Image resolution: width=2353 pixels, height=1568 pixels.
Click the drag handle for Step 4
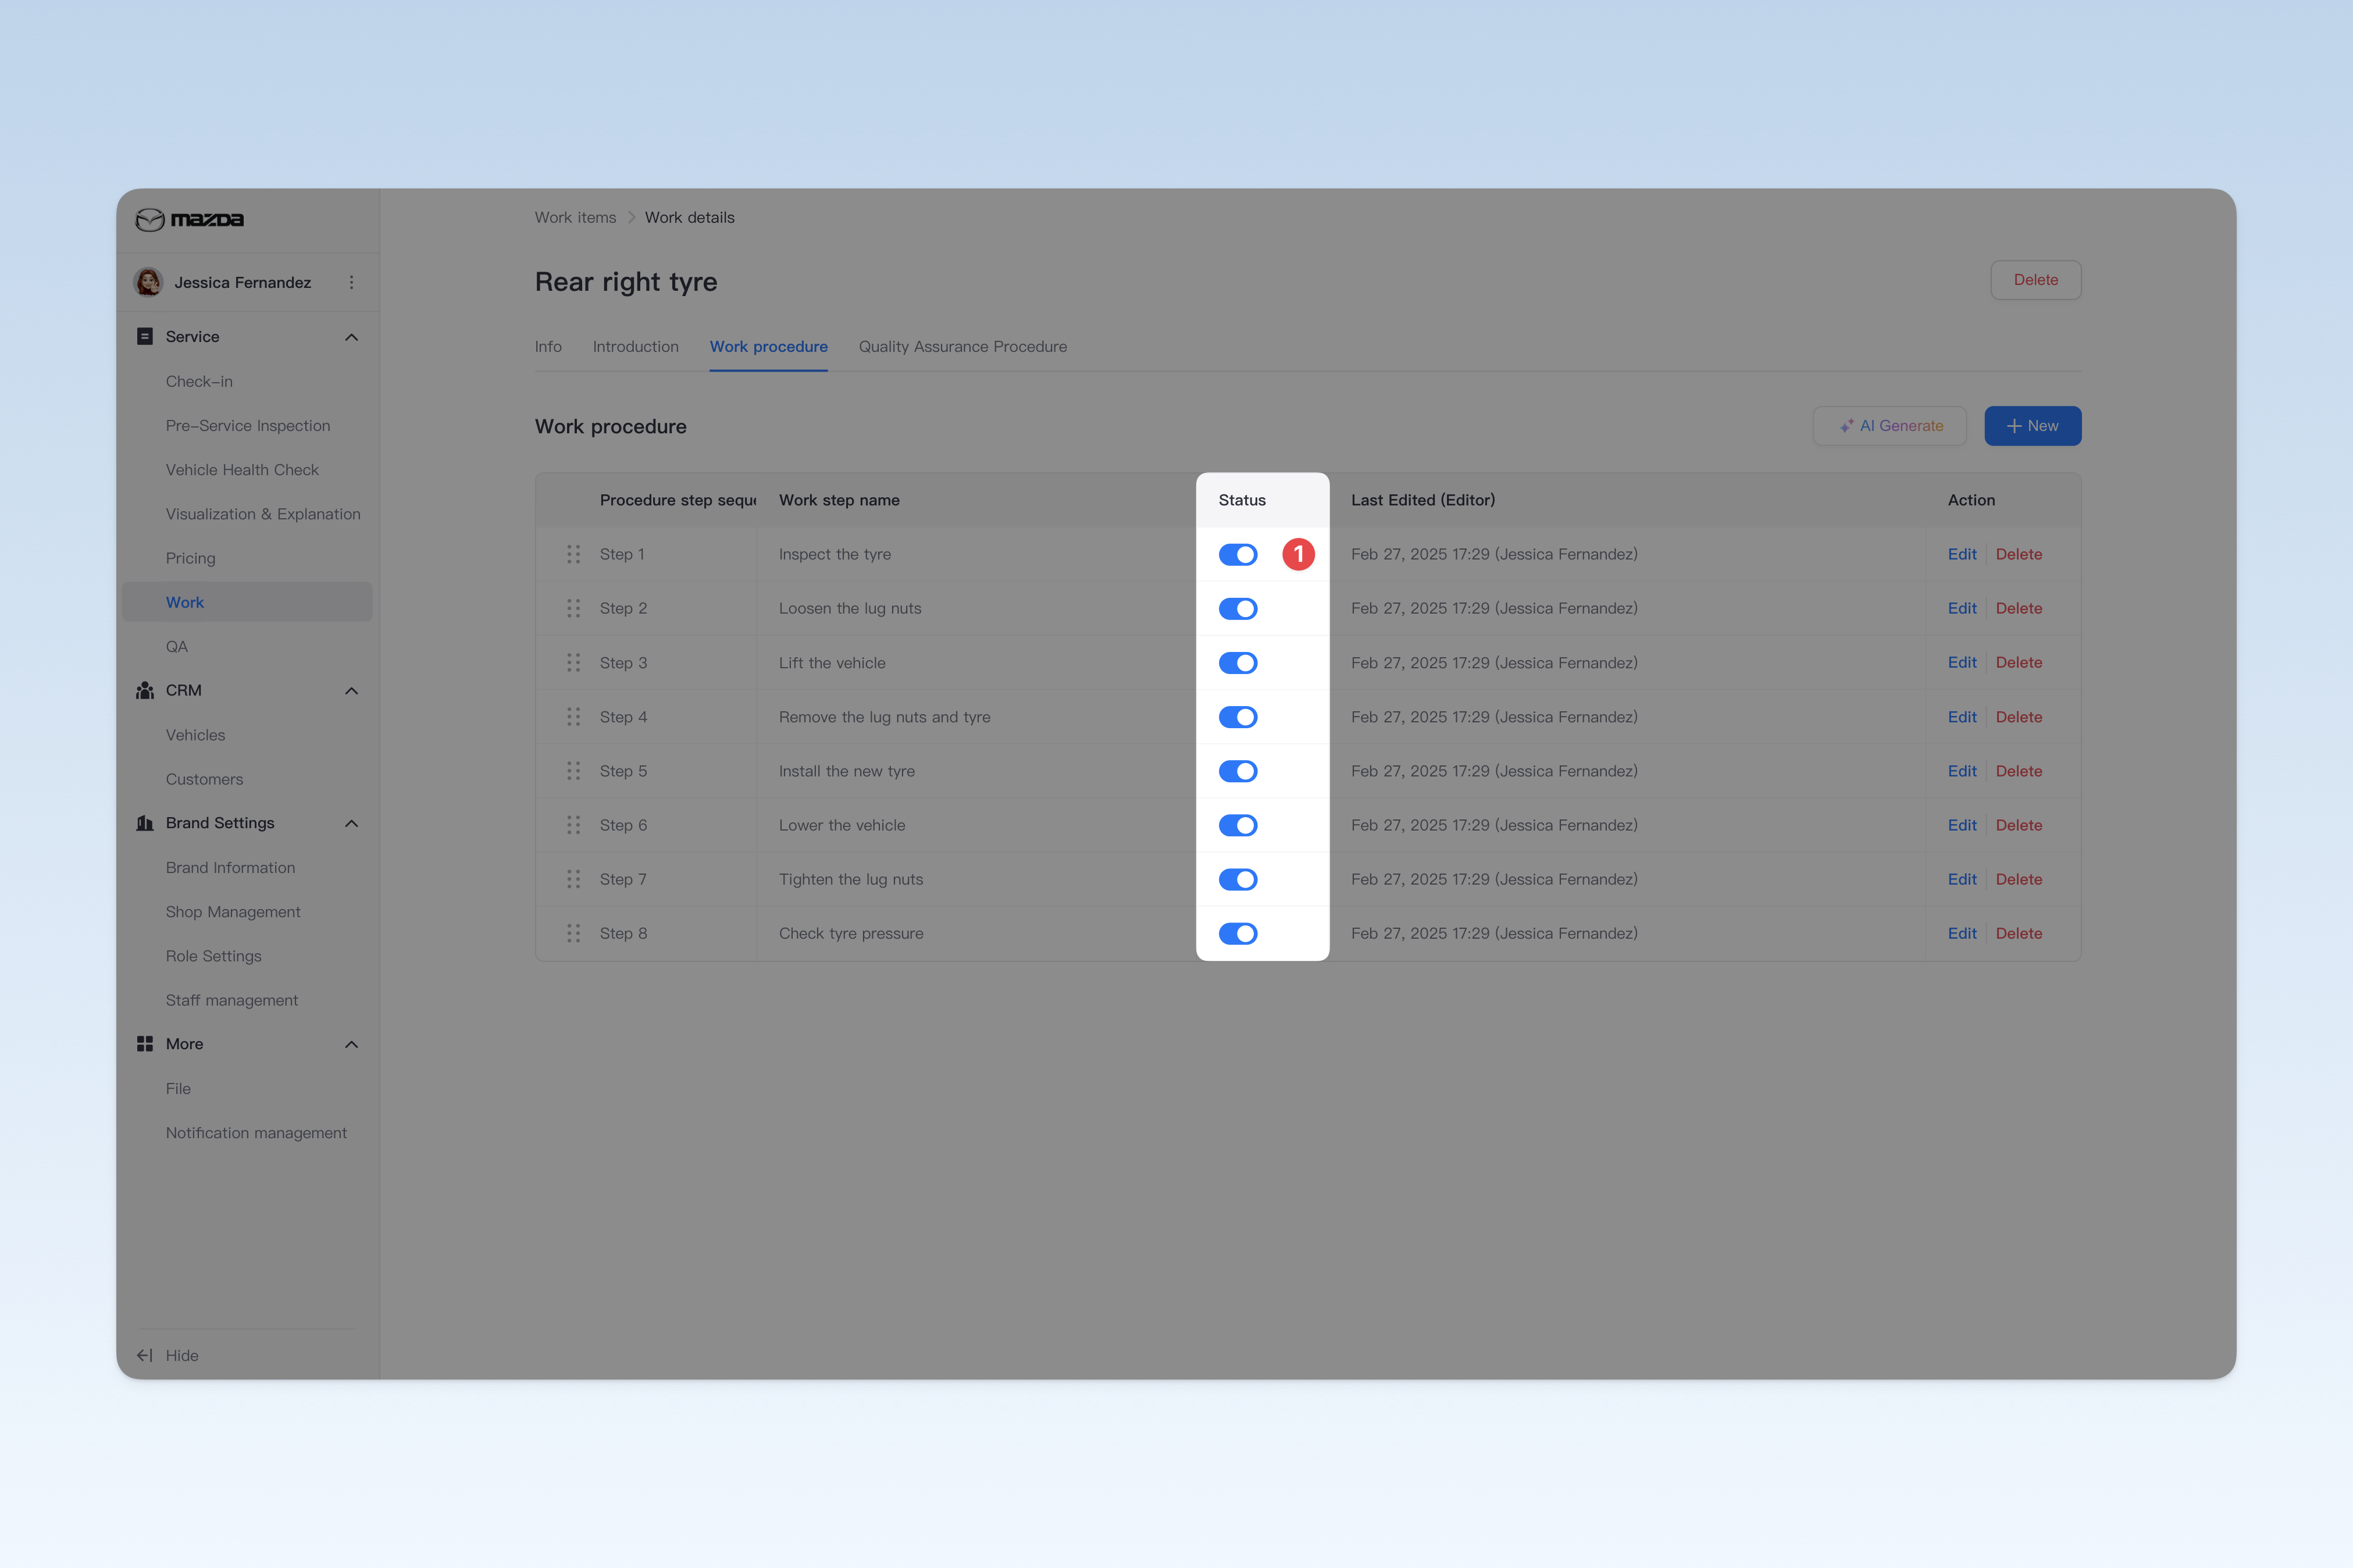coord(574,717)
